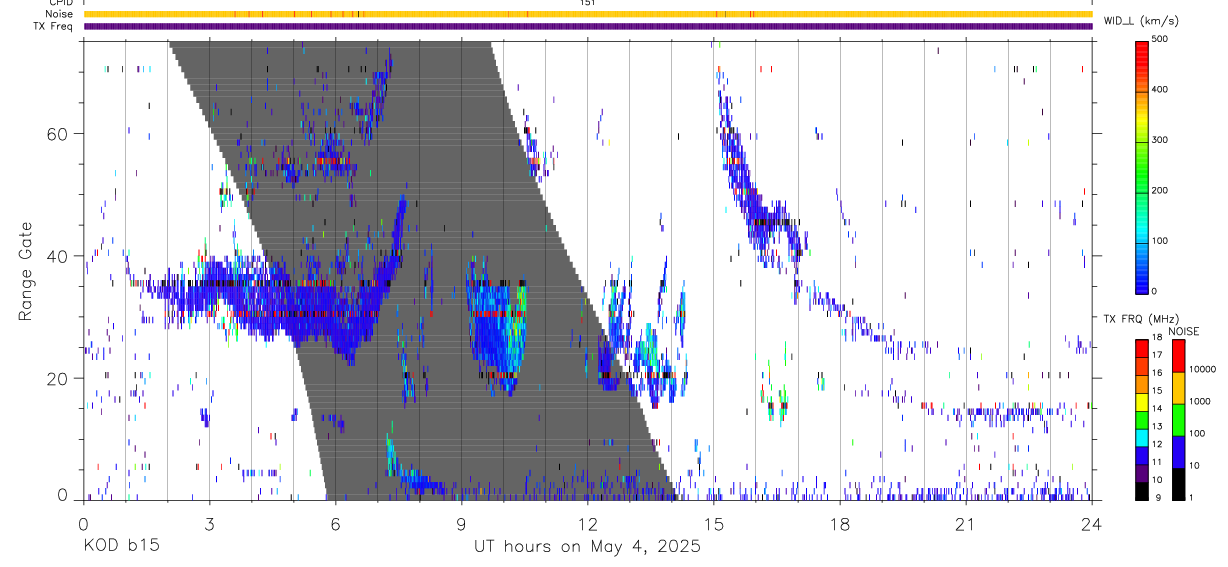Click the '14' TX FRQ scale label
The height and width of the screenshot is (567, 1228).
[1157, 409]
